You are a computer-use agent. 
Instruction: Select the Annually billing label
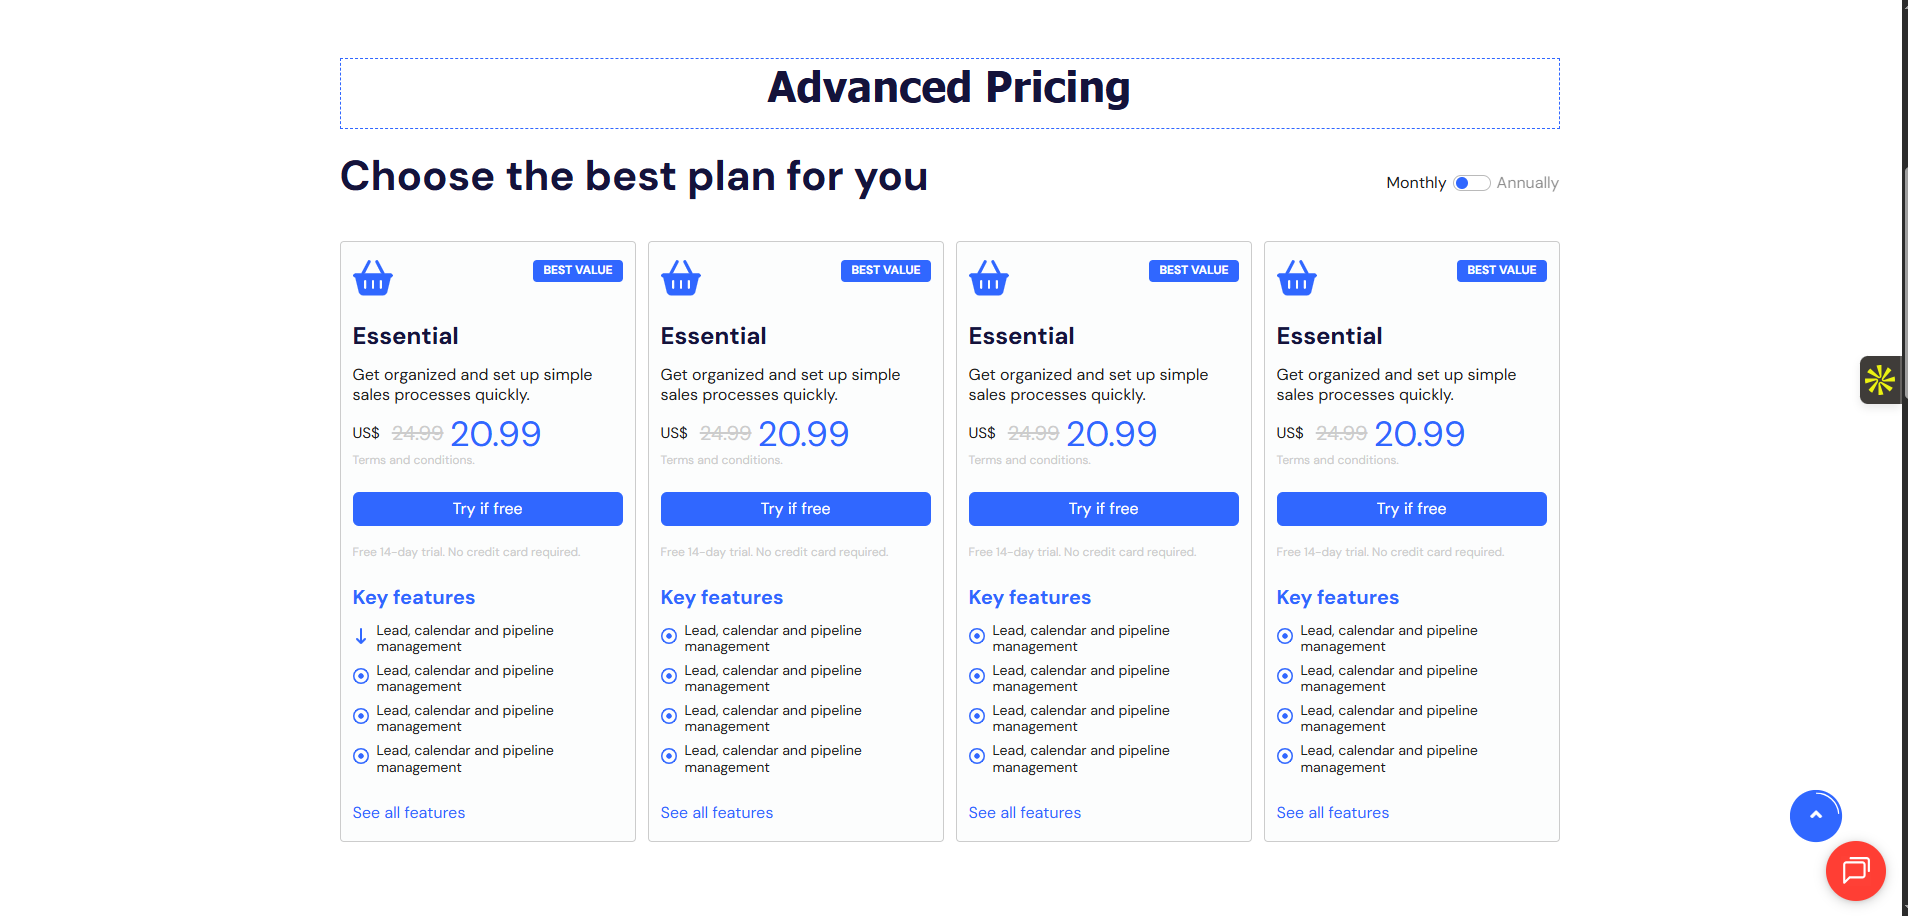[x=1528, y=182]
